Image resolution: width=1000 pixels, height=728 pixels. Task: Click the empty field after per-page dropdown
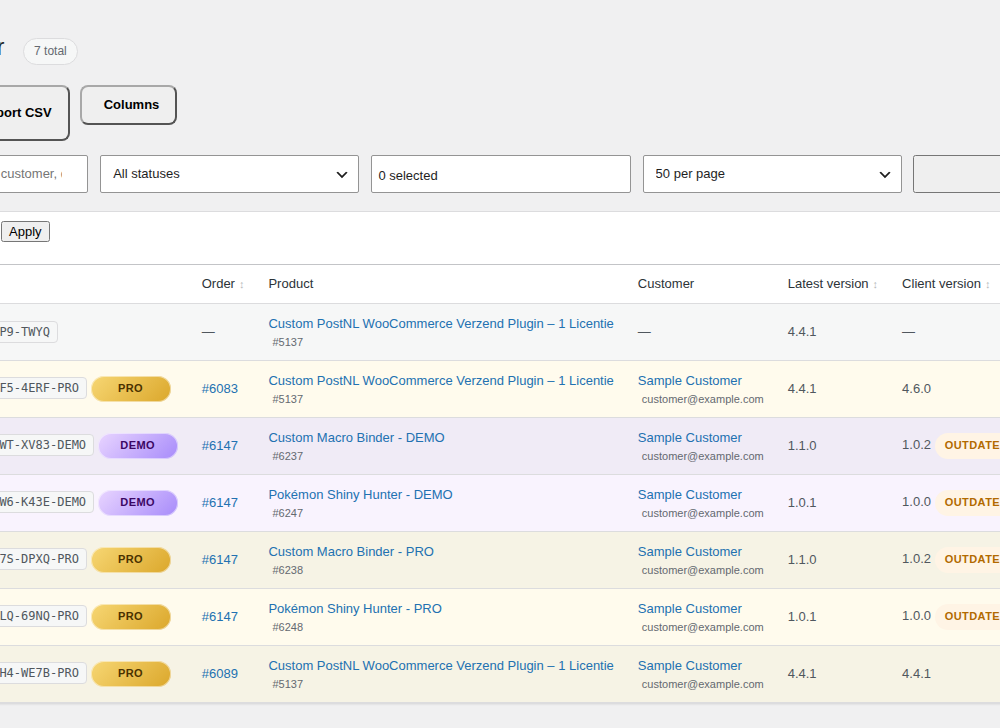(957, 174)
